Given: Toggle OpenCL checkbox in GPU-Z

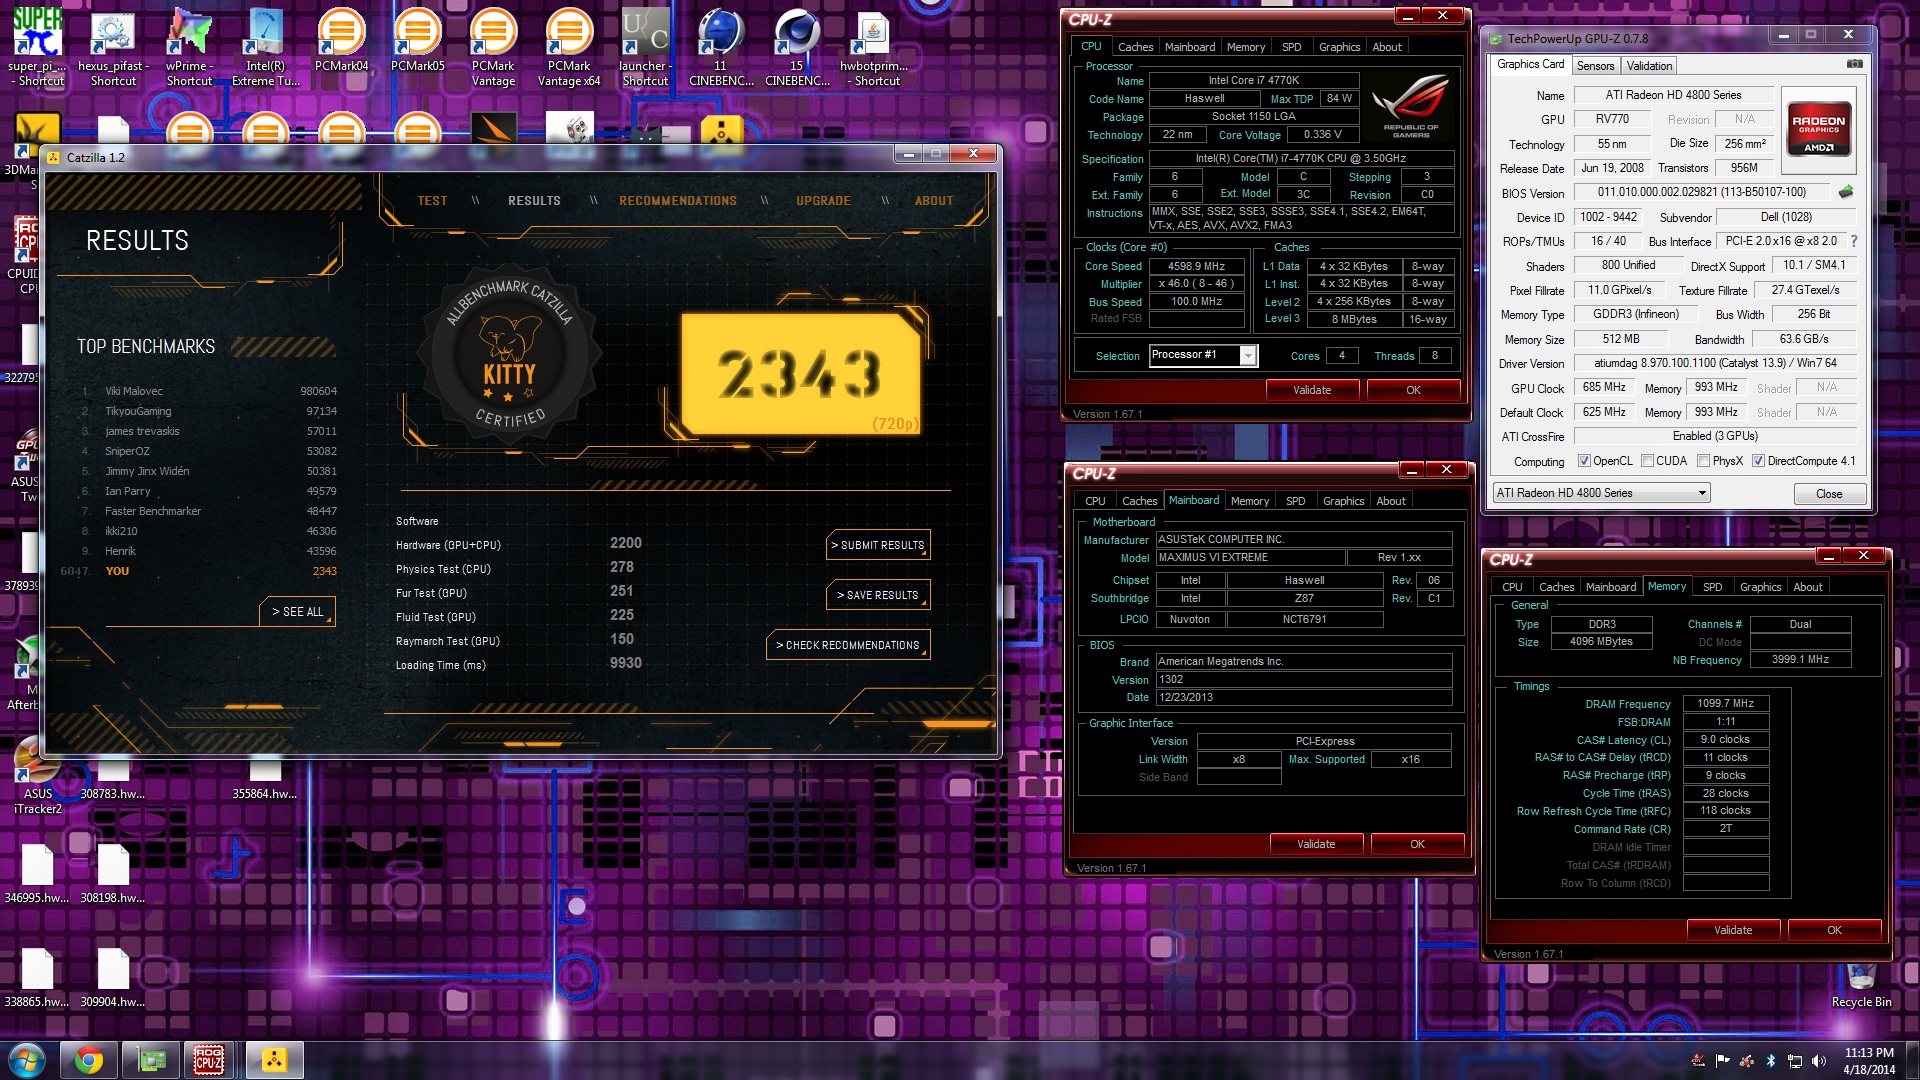Looking at the screenshot, I should (1584, 461).
